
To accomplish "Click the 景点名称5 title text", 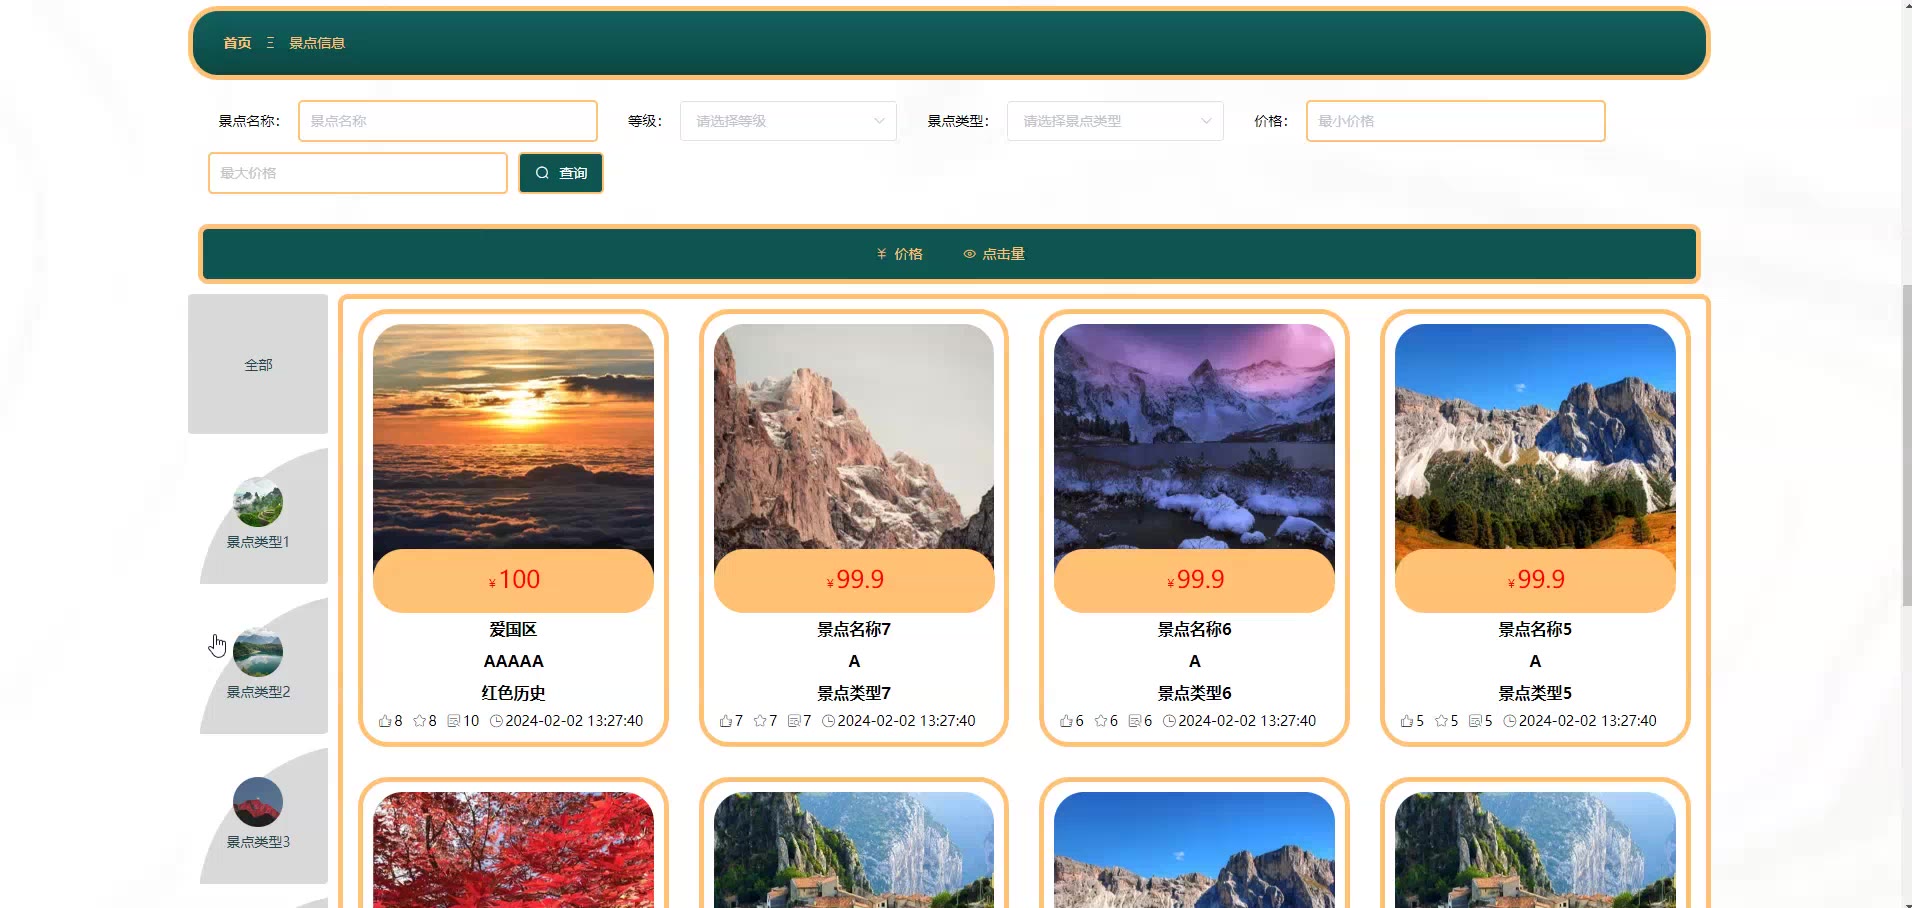I will [1535, 629].
